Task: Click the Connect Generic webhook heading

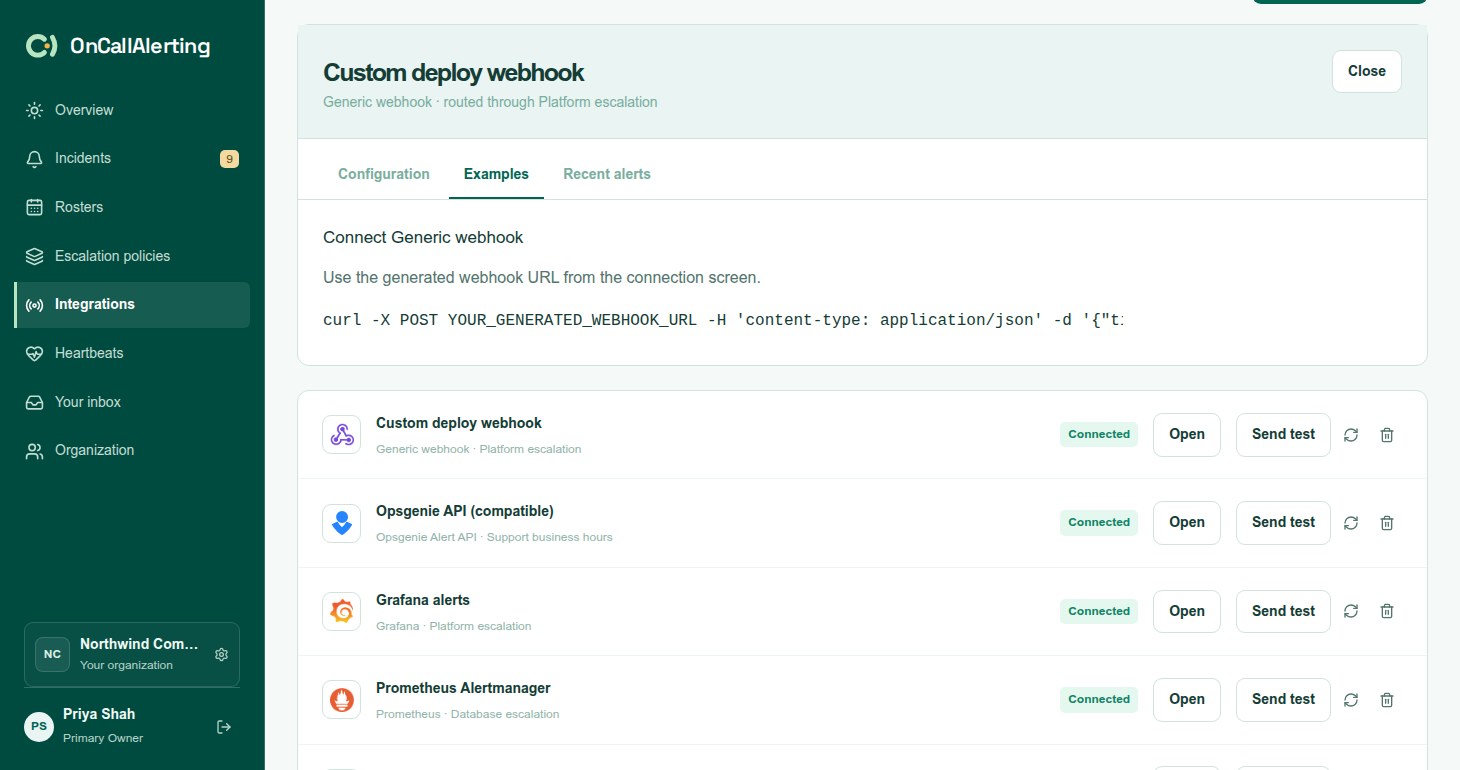Action: tap(423, 237)
